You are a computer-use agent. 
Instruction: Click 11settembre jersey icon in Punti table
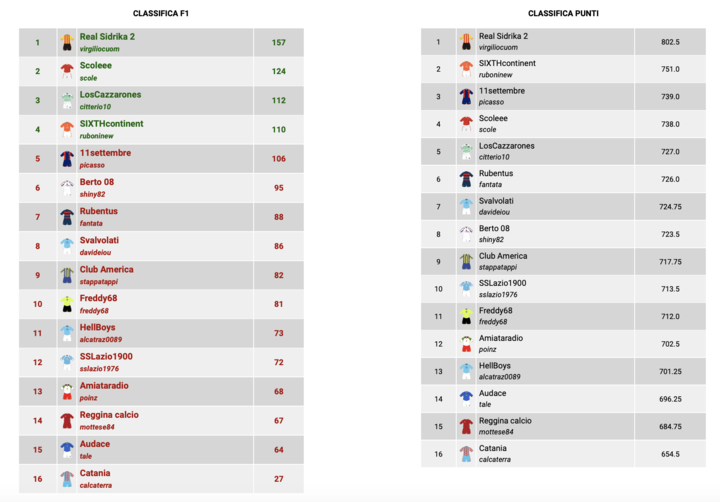[466, 96]
